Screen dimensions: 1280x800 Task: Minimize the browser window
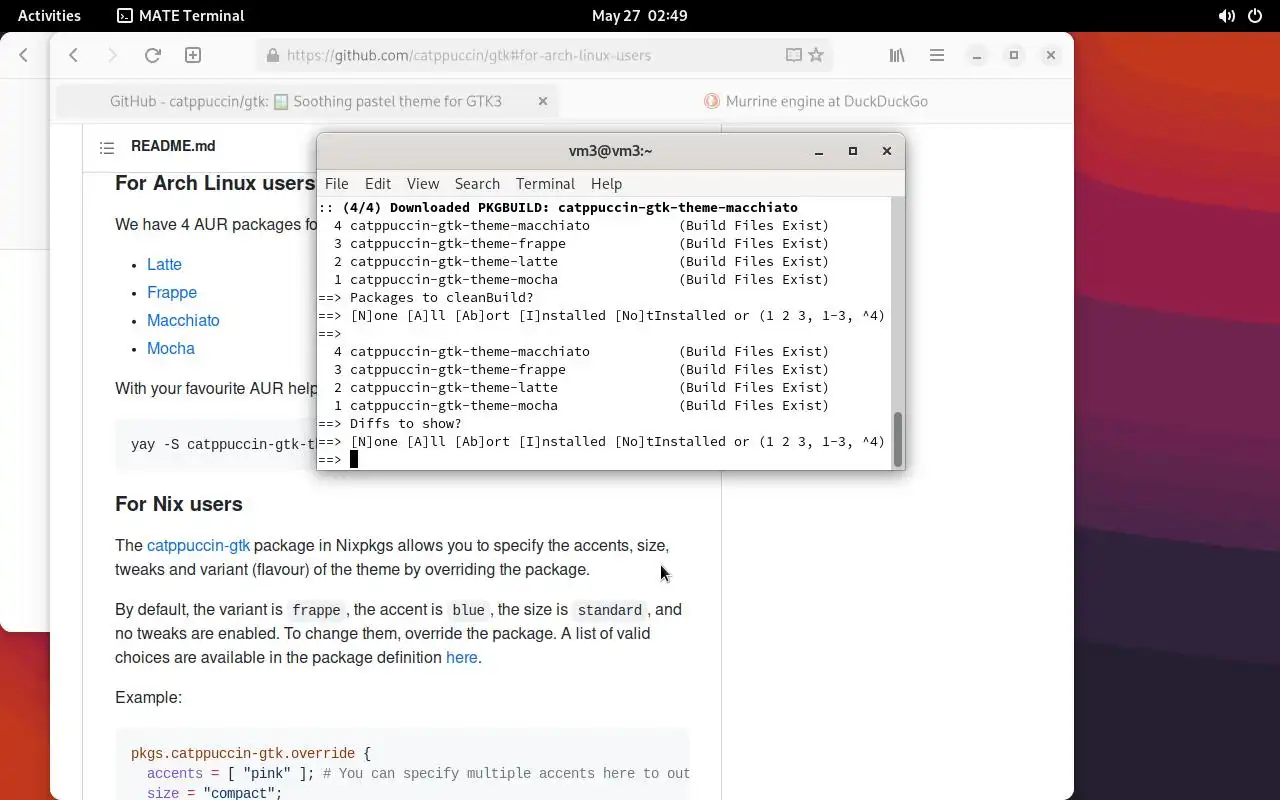(977, 55)
